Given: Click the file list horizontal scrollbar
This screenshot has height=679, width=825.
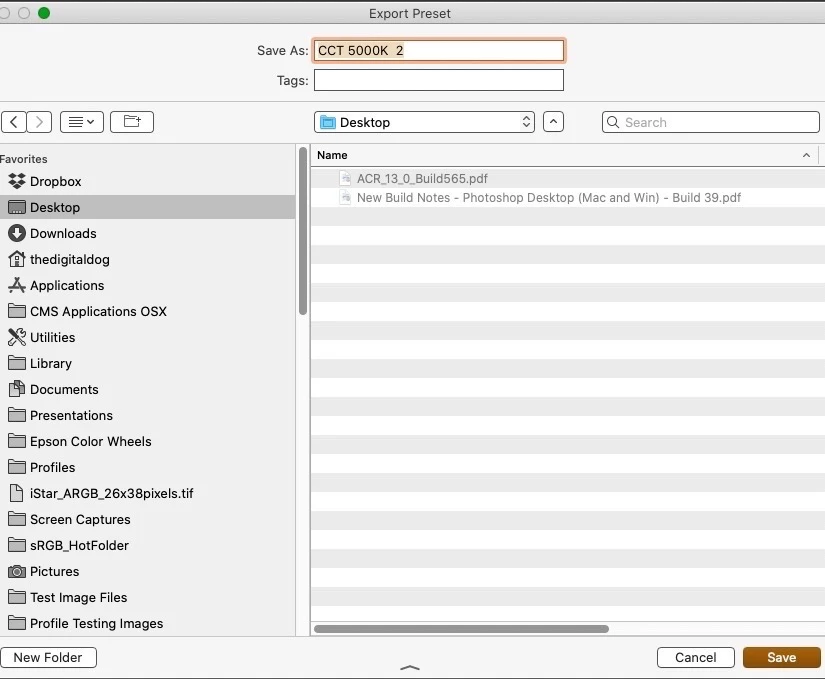Looking at the screenshot, I should tap(461, 629).
